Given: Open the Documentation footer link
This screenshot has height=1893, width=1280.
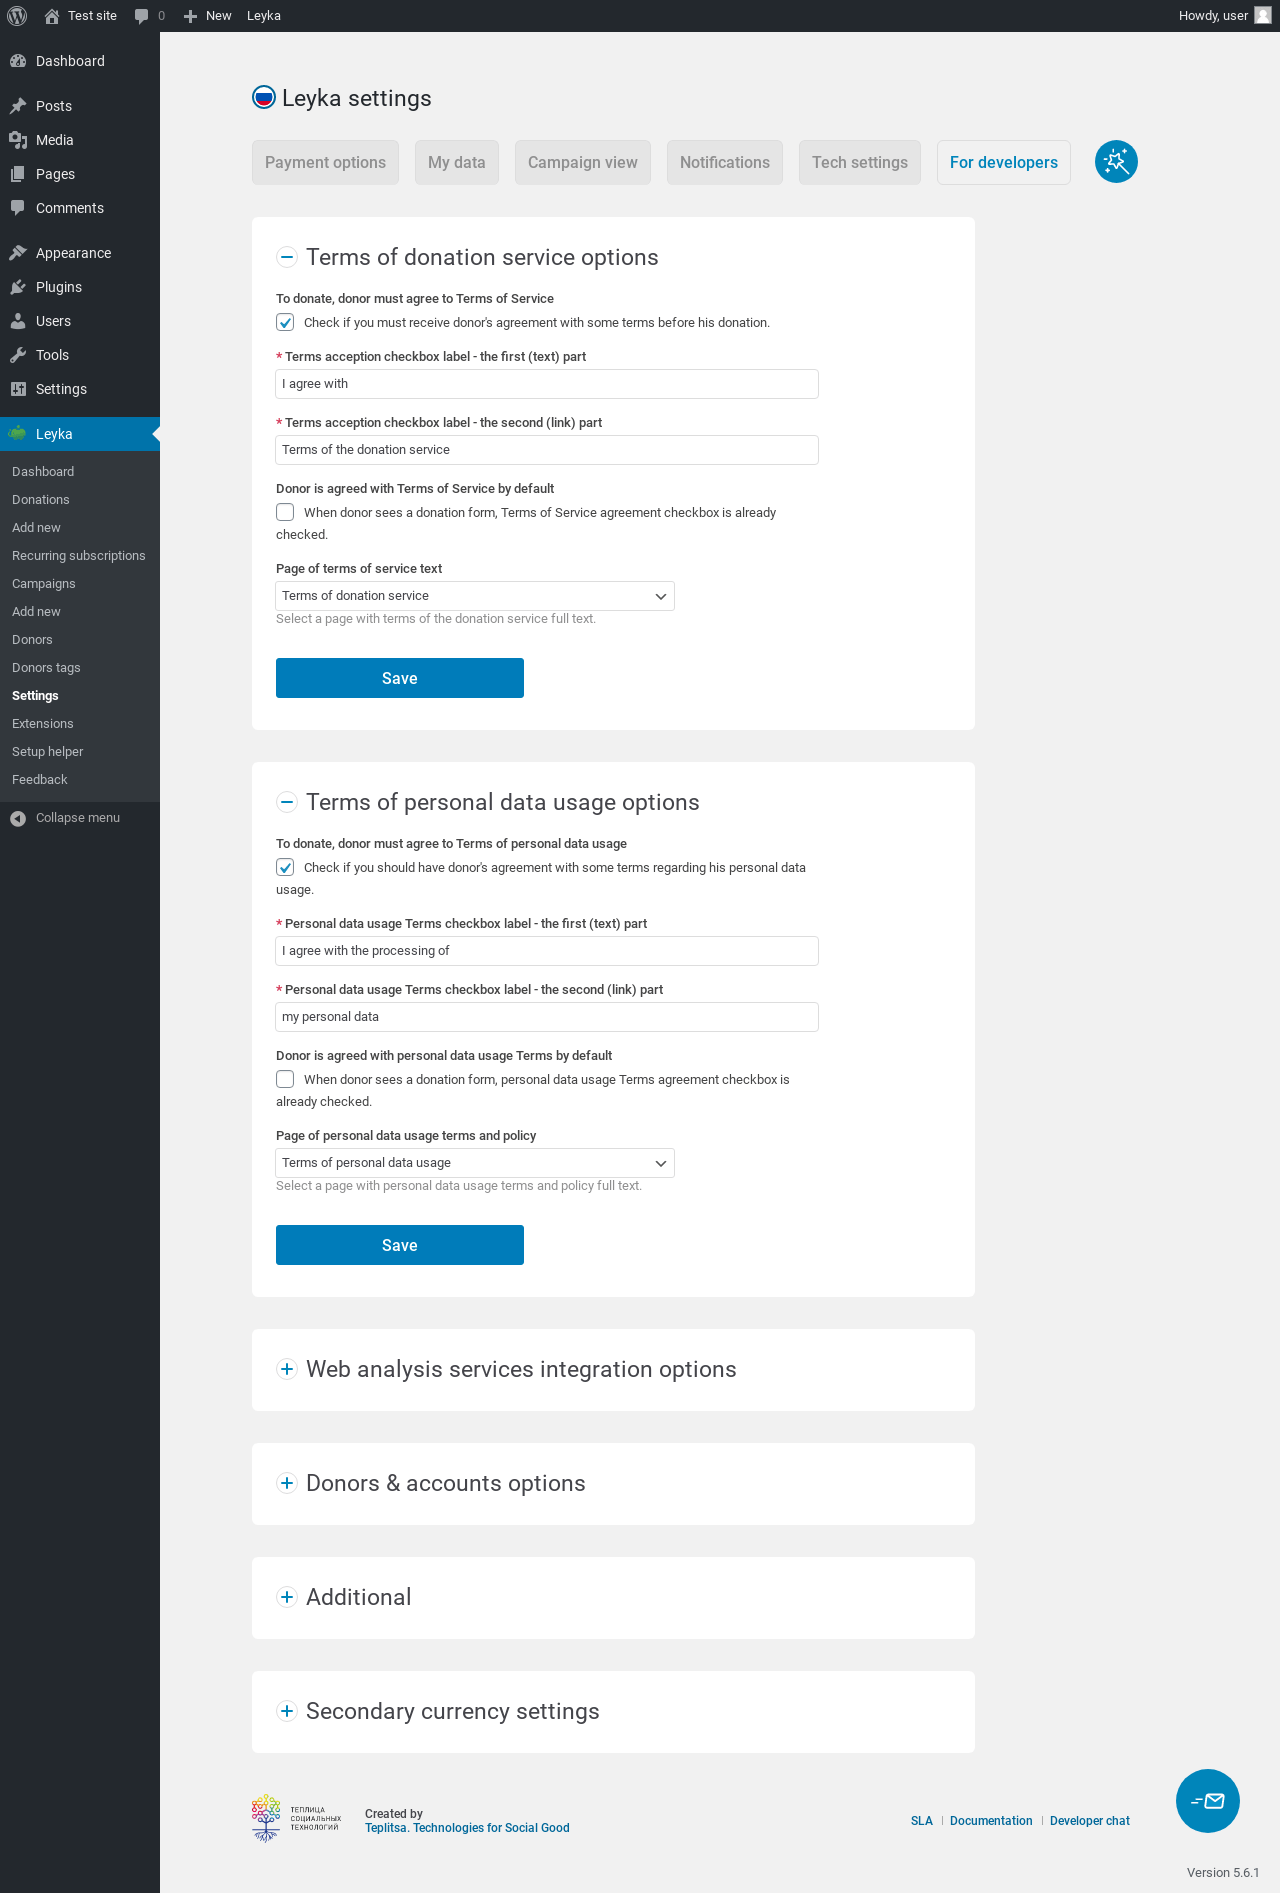Looking at the screenshot, I should 991,1821.
